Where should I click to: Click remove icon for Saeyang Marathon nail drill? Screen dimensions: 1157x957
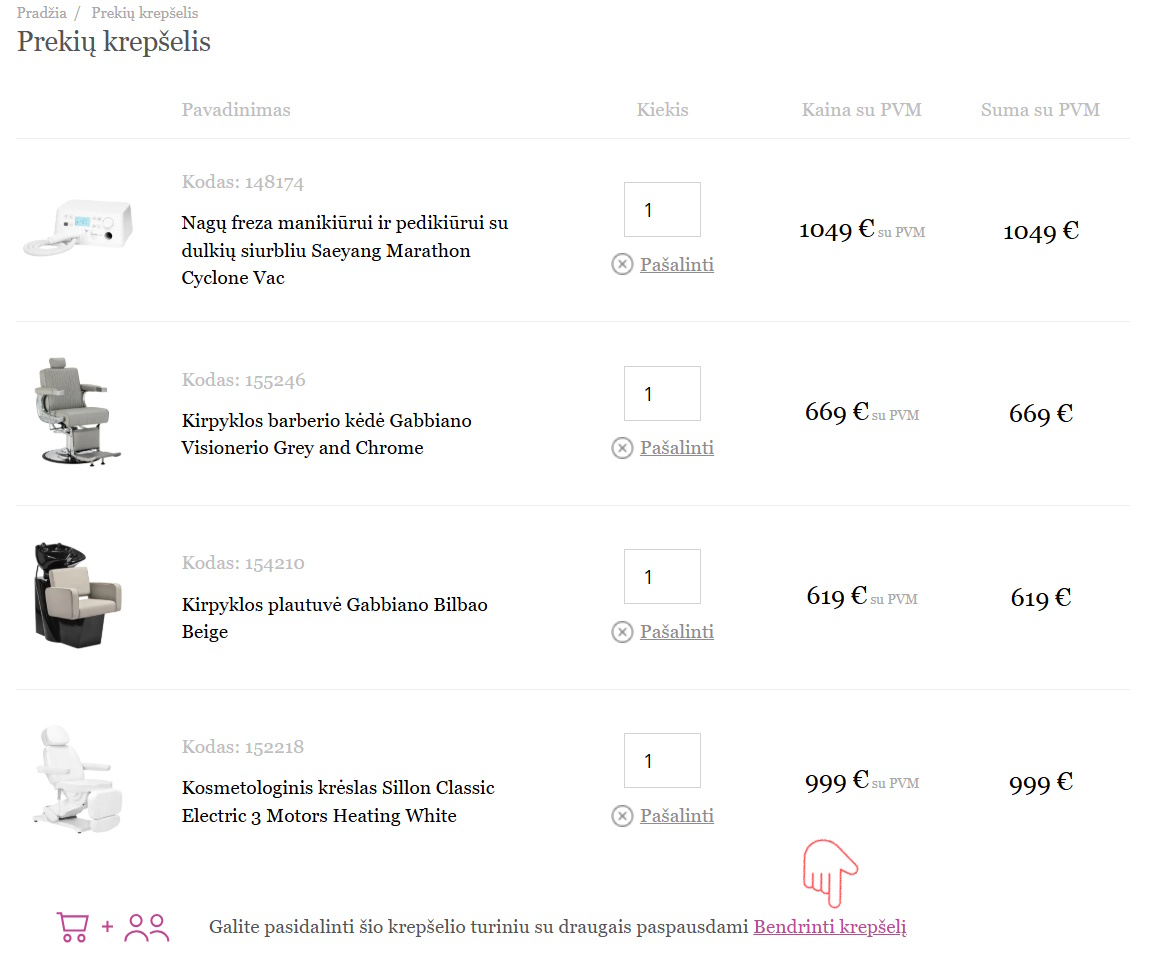tap(622, 264)
